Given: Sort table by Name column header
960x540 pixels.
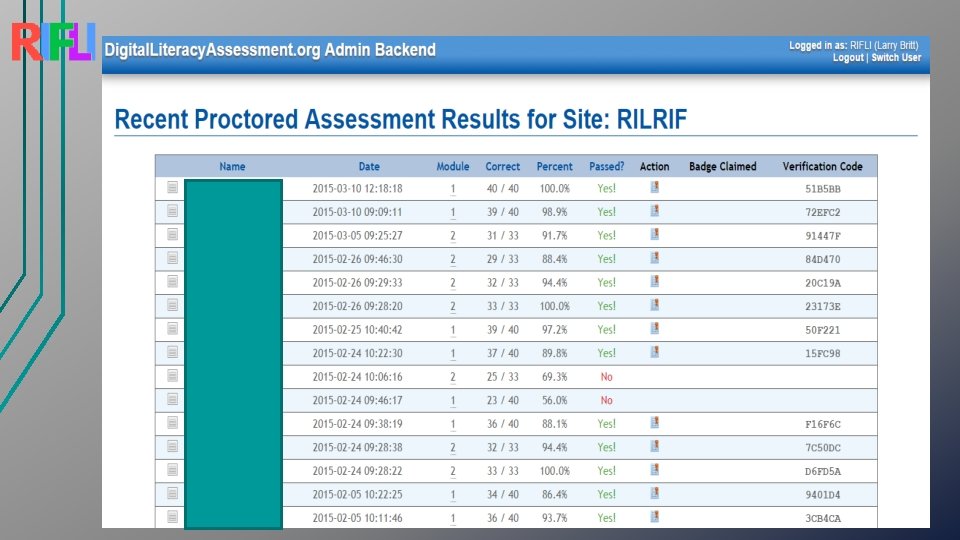Looking at the screenshot, I should [232, 167].
